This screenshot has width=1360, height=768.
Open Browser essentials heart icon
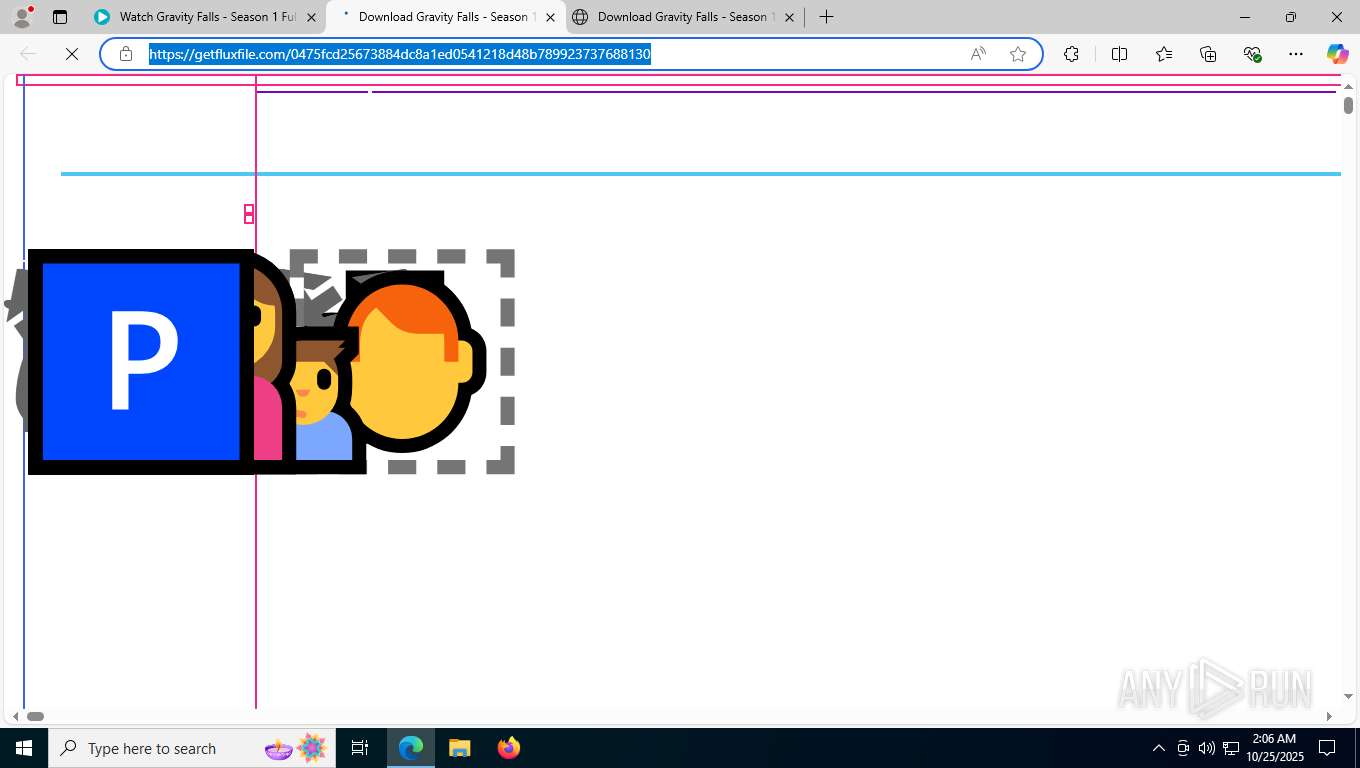(x=1252, y=54)
